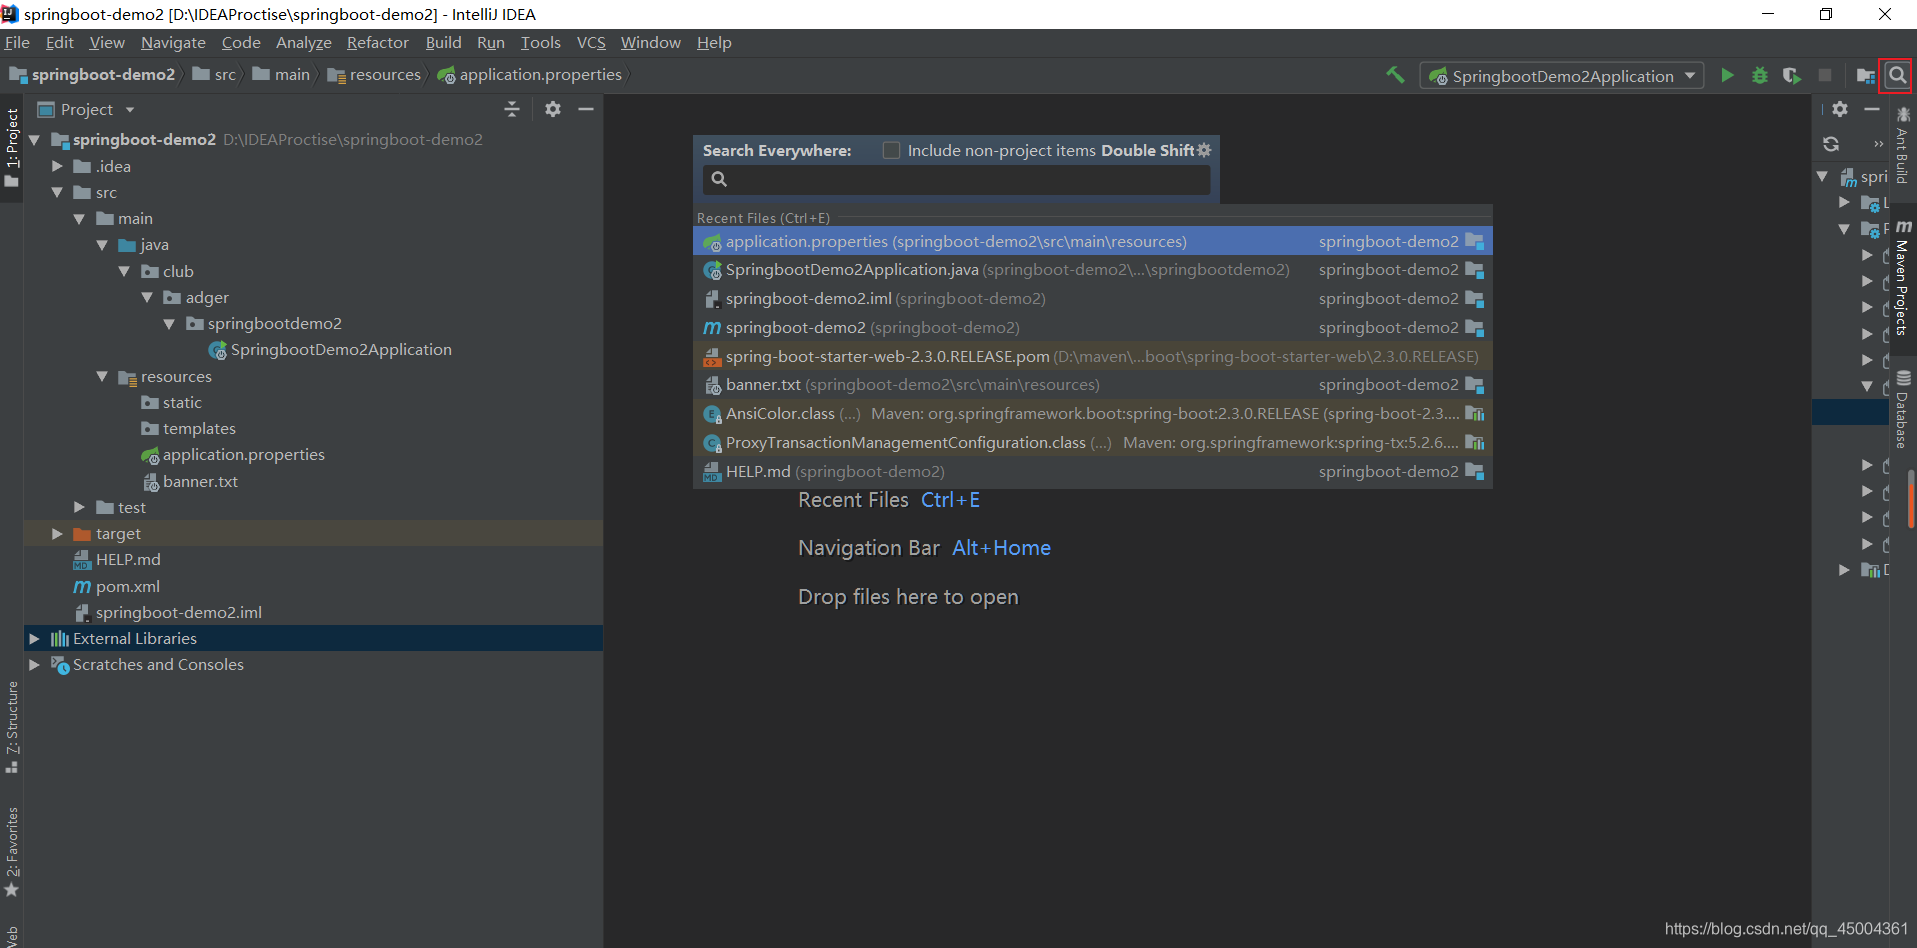Collapse the resources folder arrow
This screenshot has height=948, width=1917.
tap(102, 377)
